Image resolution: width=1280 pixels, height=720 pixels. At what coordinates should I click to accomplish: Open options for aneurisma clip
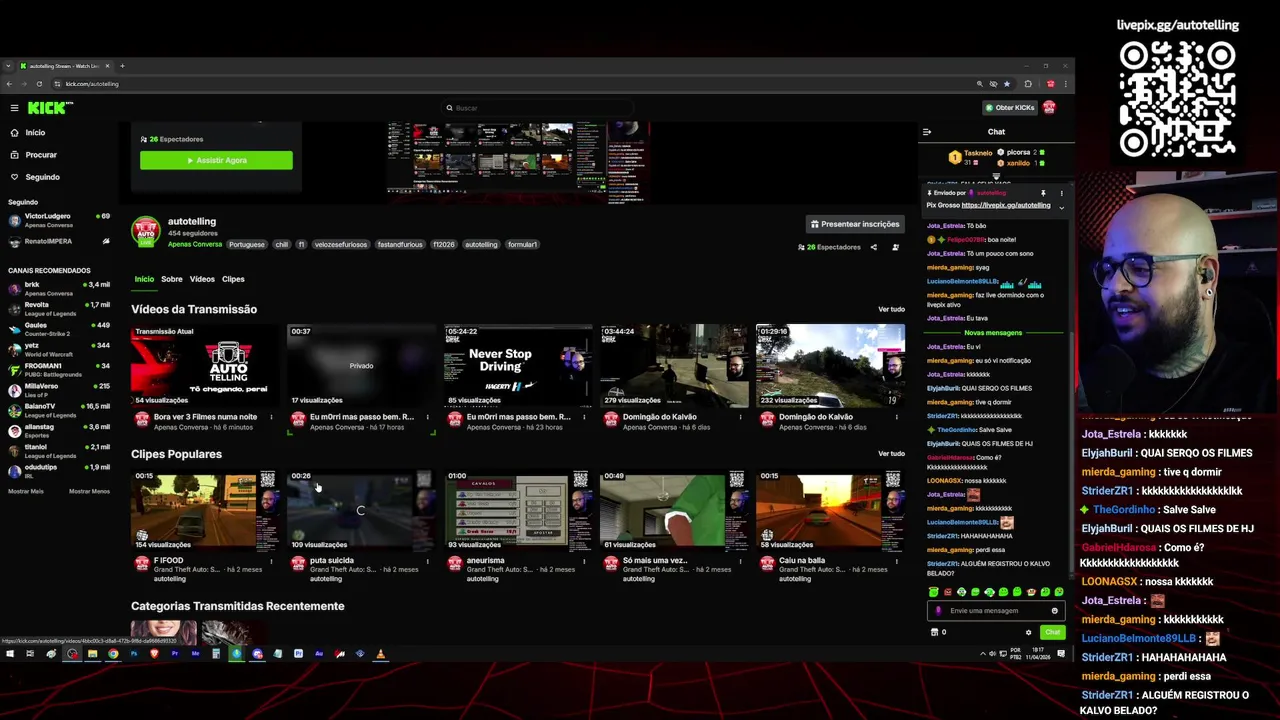(584, 561)
